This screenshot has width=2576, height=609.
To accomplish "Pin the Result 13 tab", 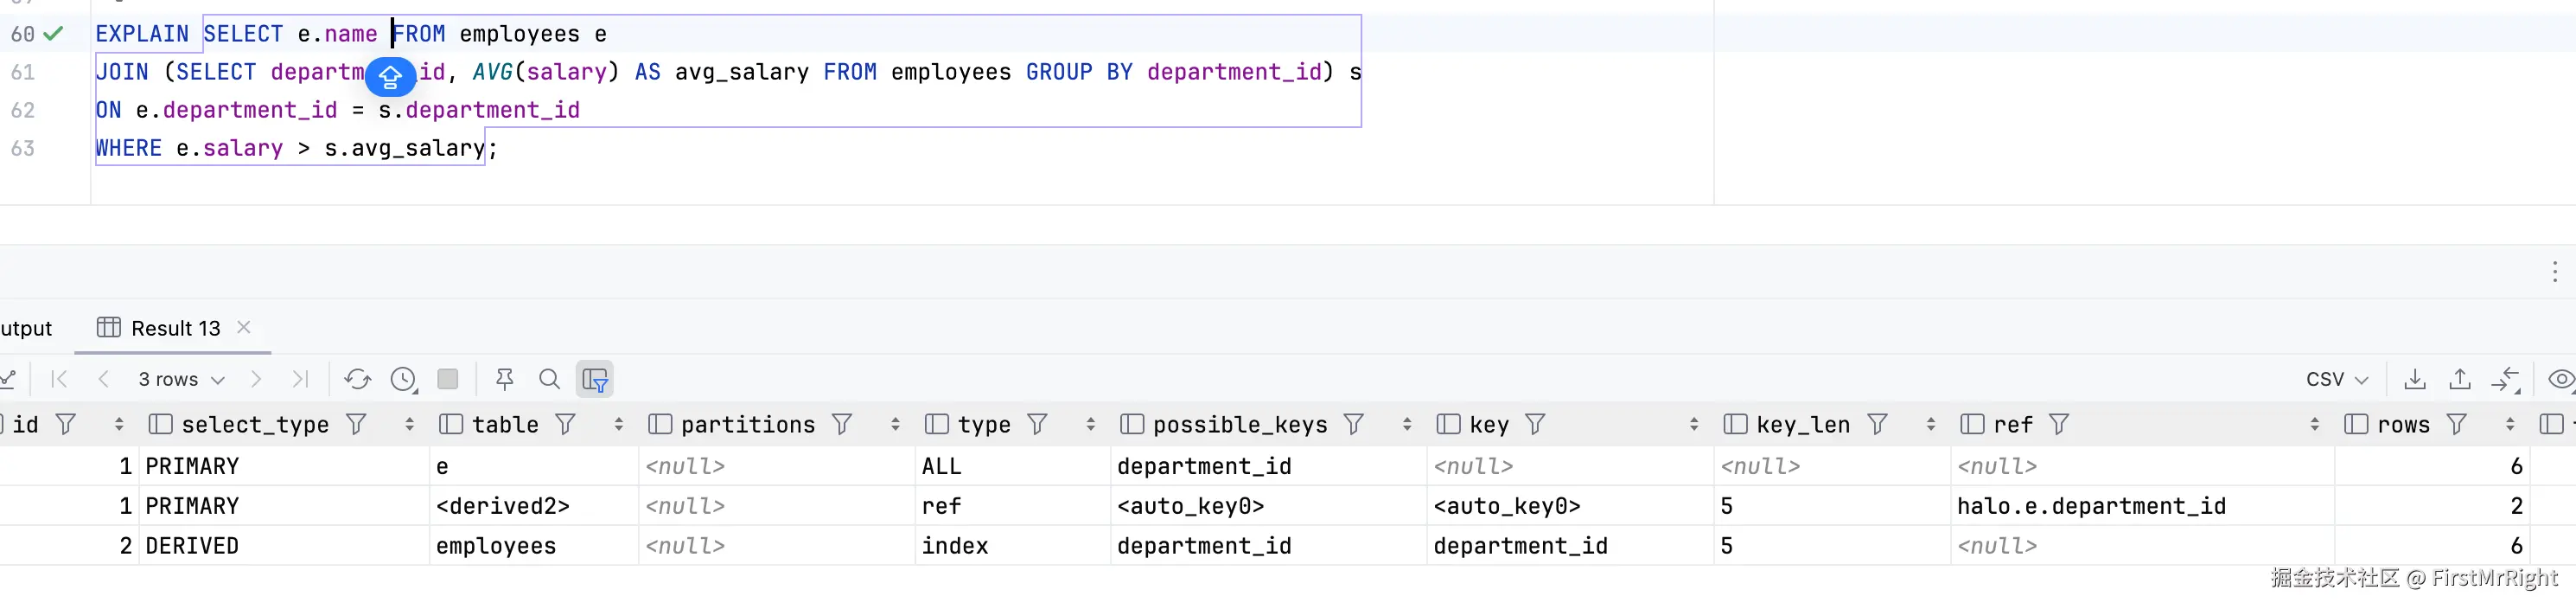I will point(505,379).
